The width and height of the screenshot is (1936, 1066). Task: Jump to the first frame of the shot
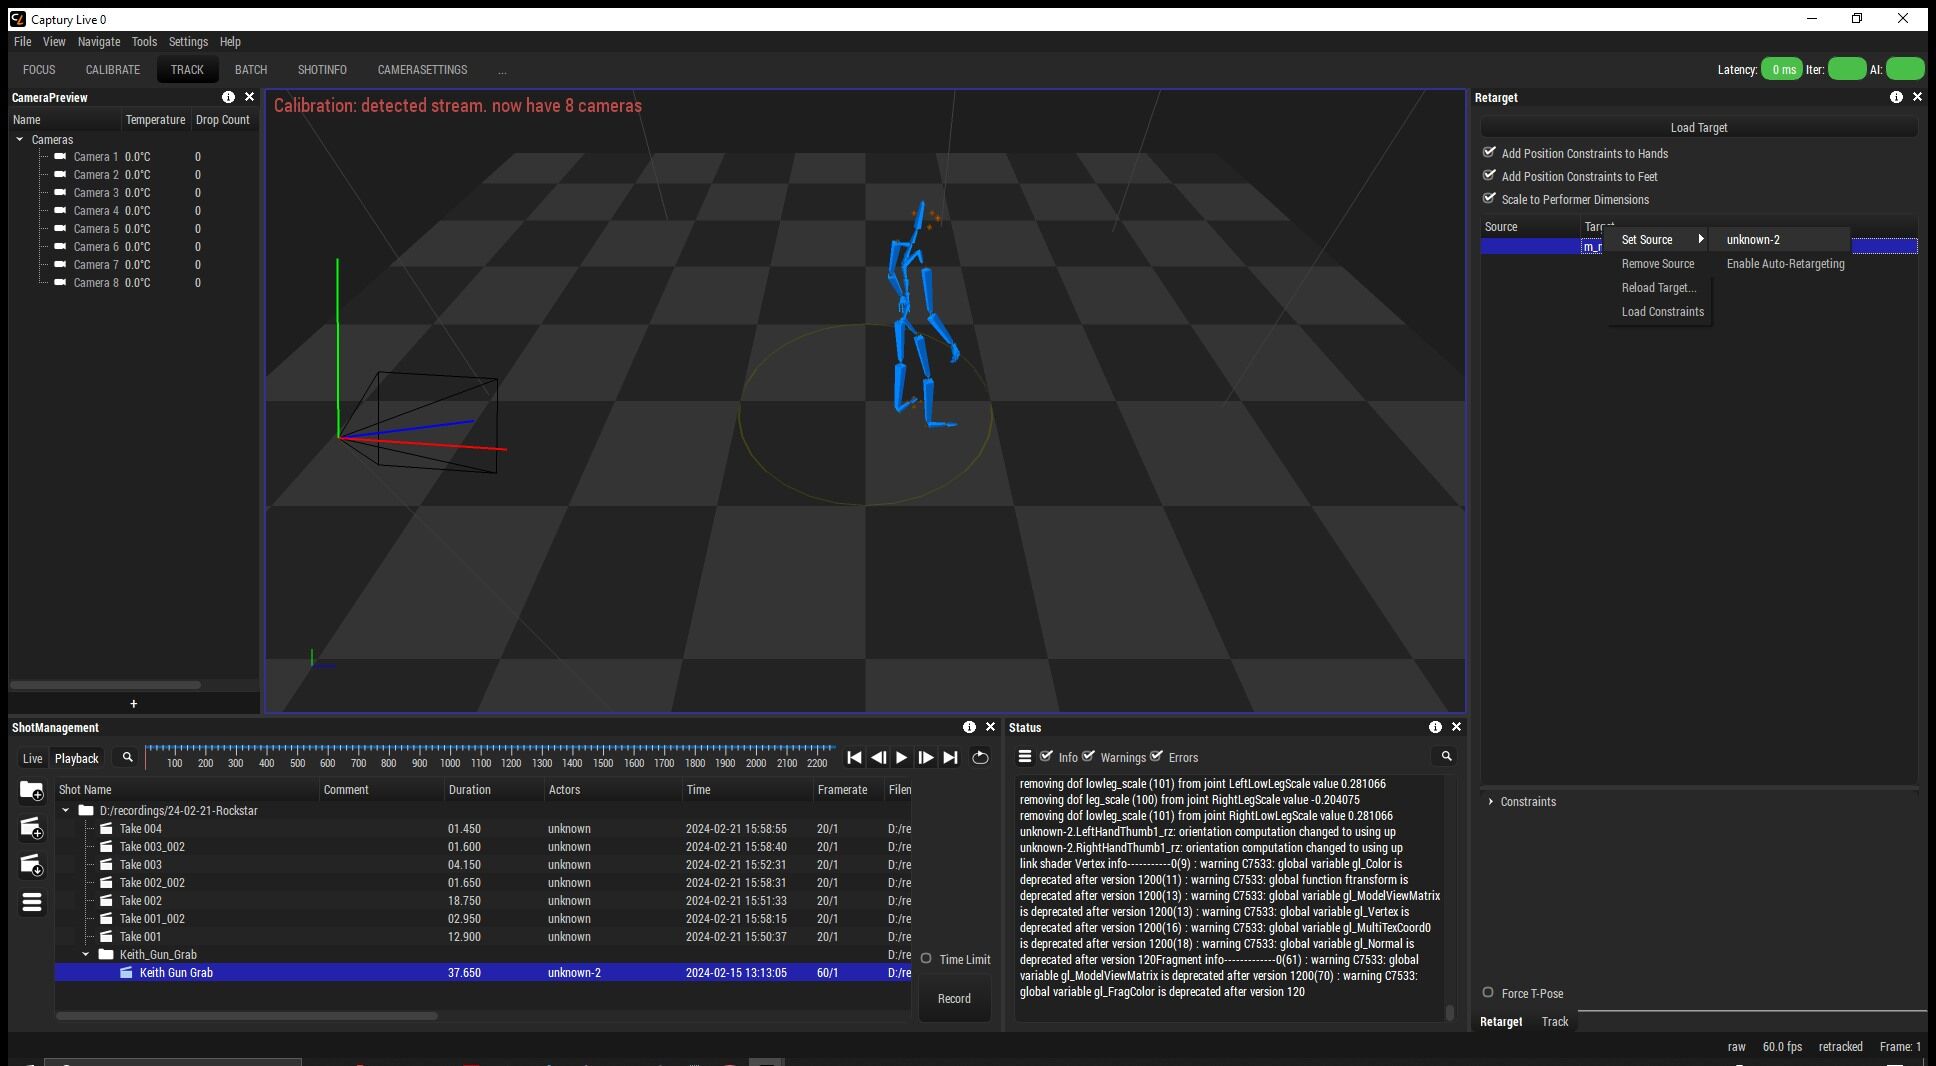point(854,758)
